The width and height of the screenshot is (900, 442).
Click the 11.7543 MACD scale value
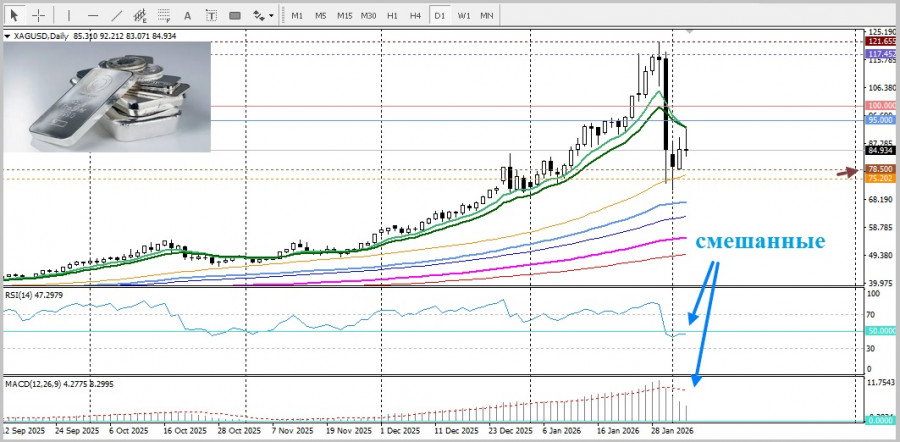[x=882, y=383]
